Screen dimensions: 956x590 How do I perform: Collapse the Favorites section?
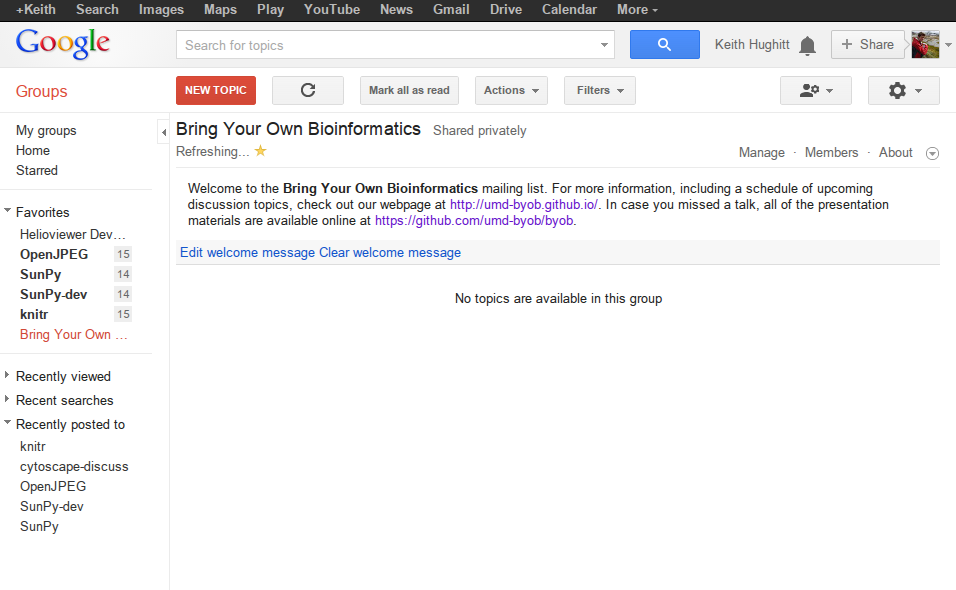pyautogui.click(x=8, y=212)
